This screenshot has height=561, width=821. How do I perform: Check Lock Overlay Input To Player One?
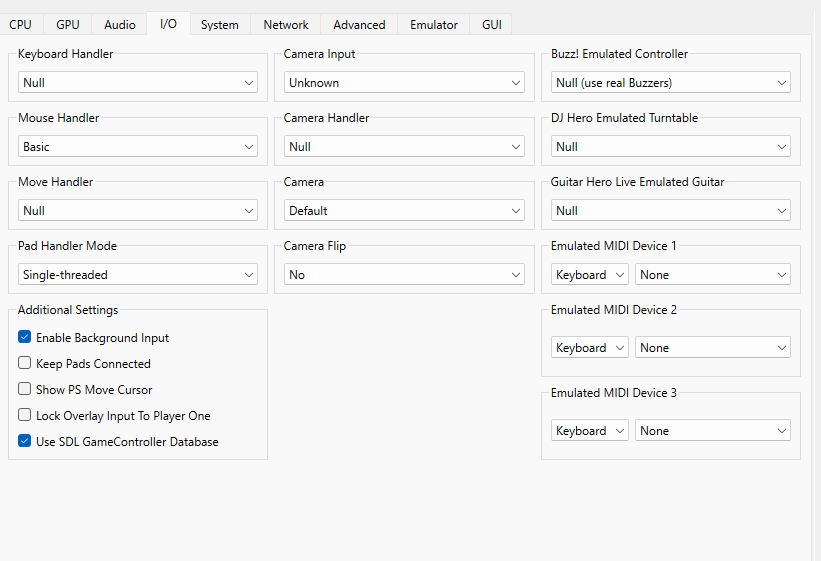[x=25, y=416]
